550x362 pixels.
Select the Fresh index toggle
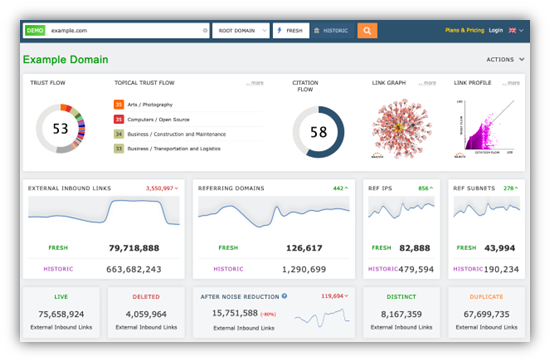[291, 31]
